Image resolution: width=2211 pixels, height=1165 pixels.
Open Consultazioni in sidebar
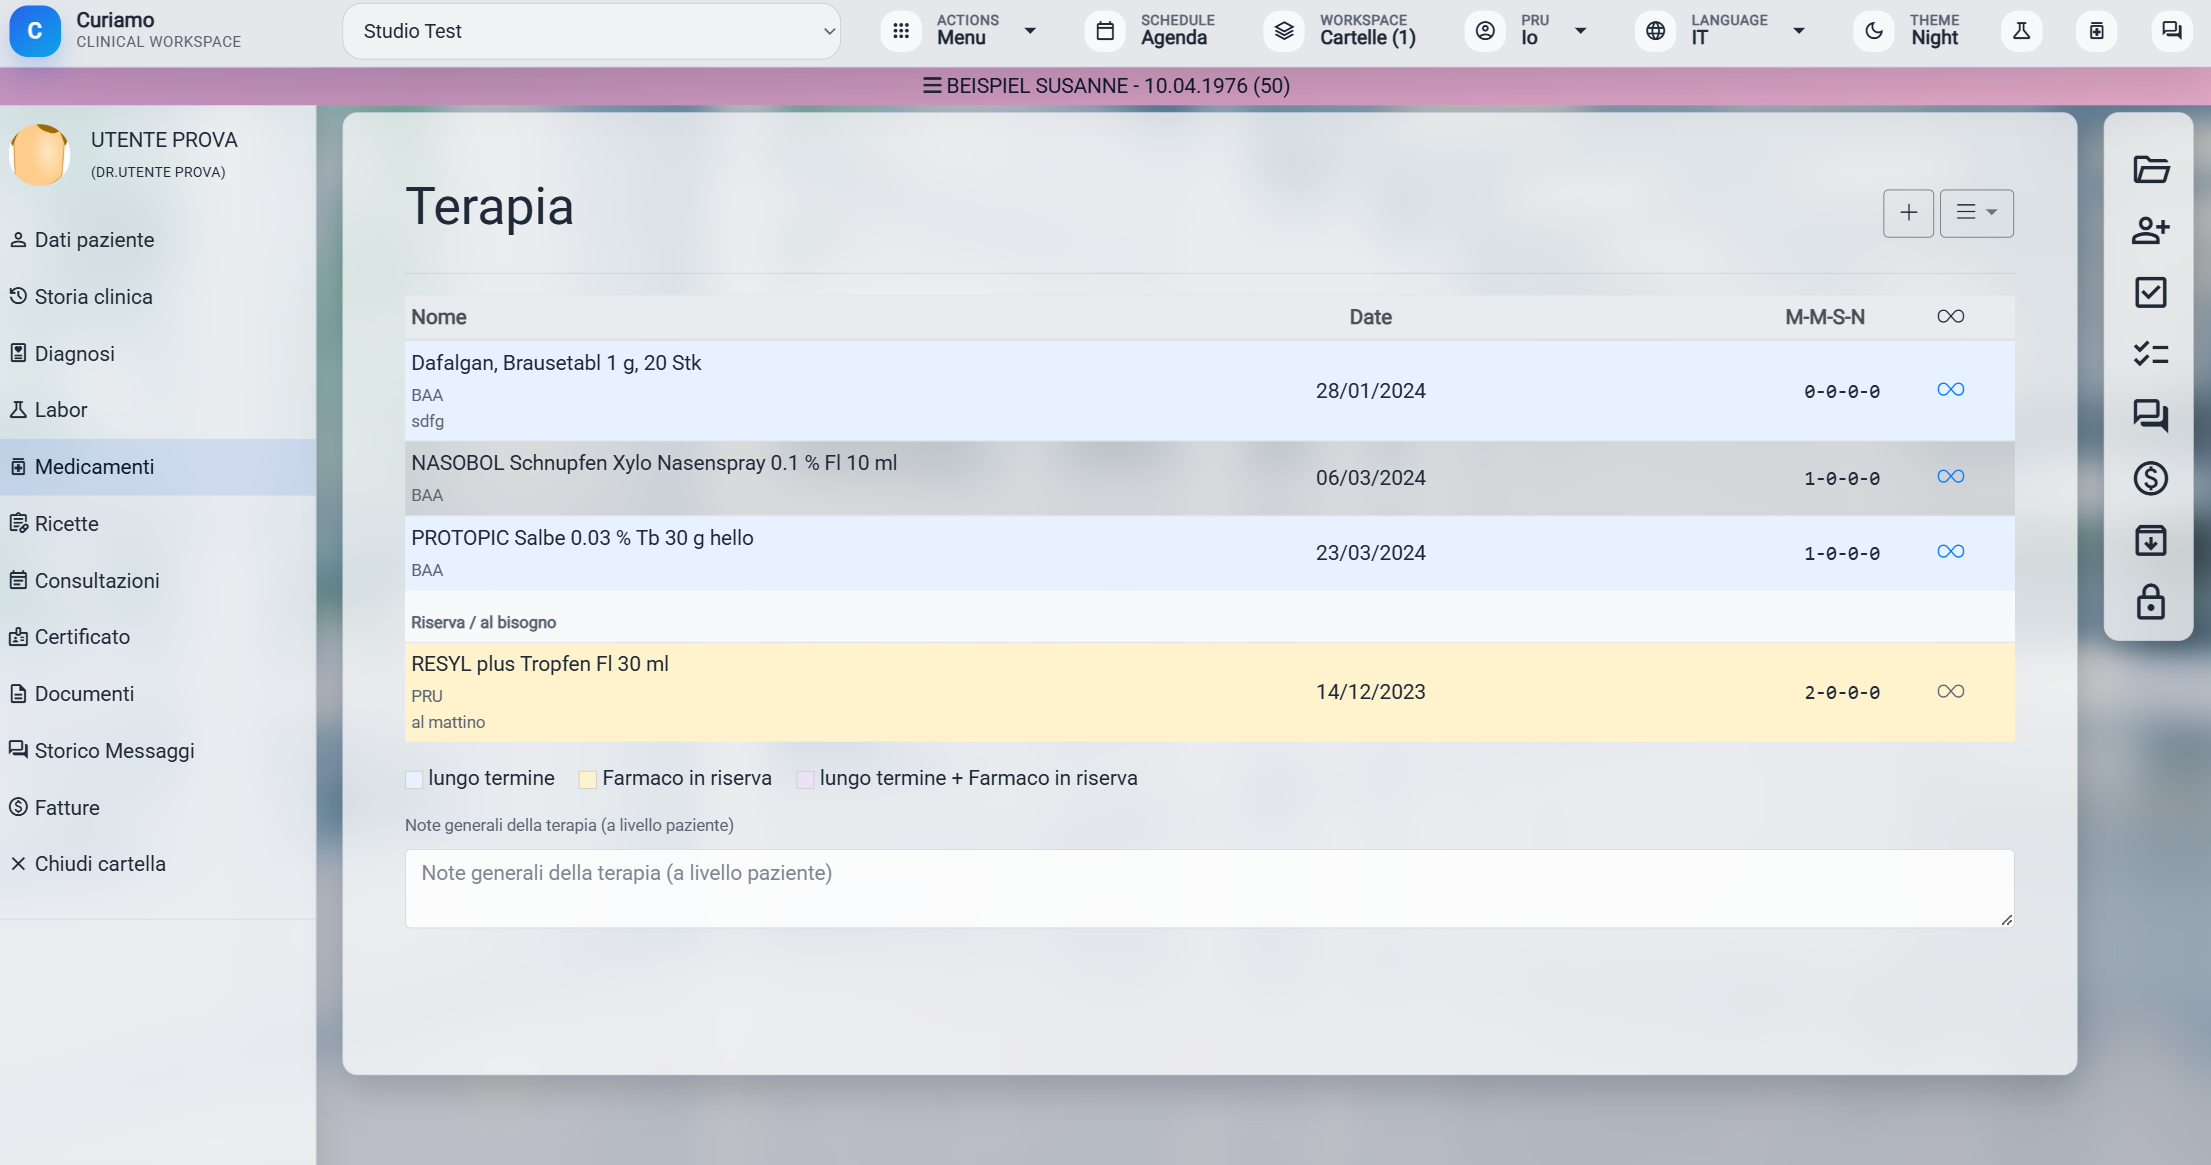pyautogui.click(x=158, y=581)
